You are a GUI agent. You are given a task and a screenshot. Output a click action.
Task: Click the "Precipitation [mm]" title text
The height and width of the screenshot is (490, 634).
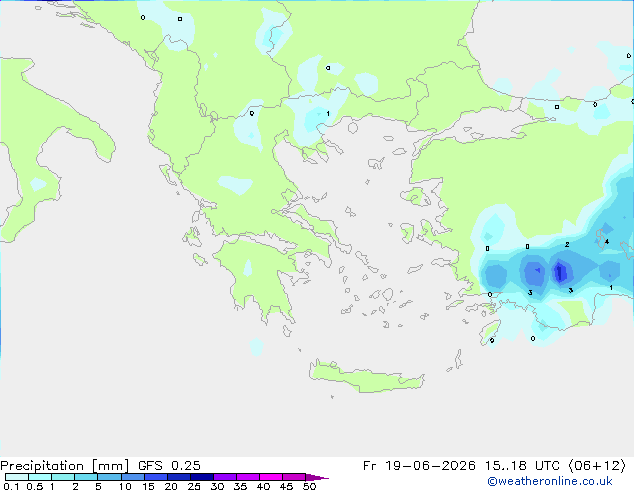[x=64, y=466]
